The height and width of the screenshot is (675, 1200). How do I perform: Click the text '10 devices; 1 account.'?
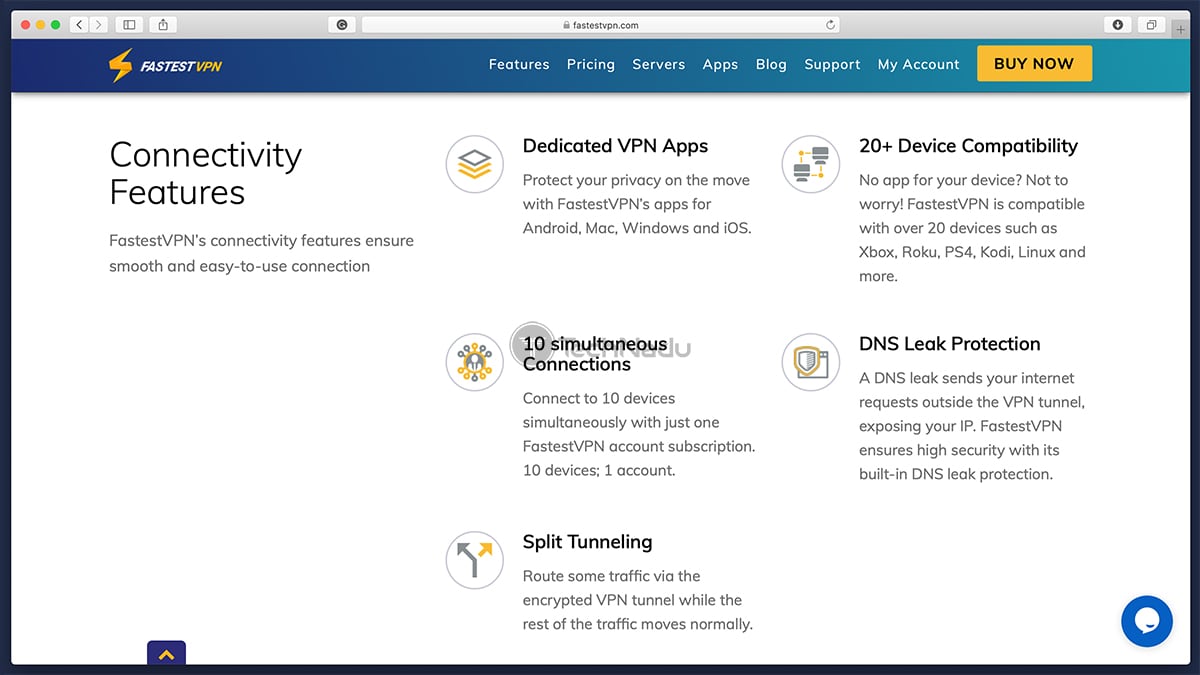599,470
